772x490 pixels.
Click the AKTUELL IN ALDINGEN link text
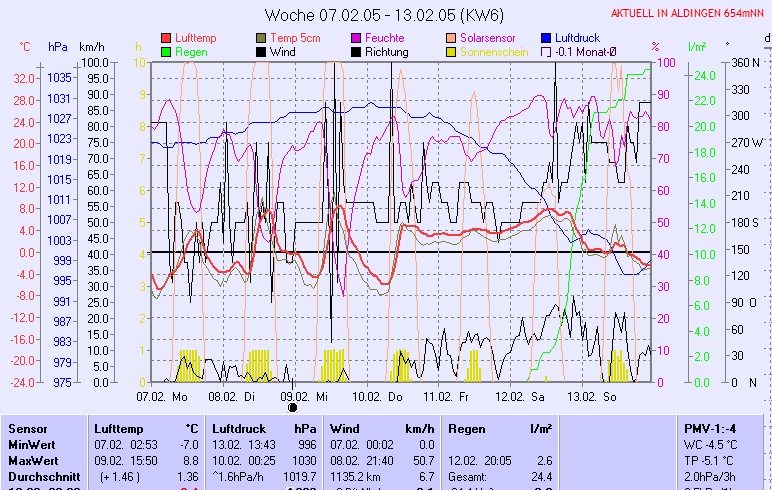click(688, 14)
